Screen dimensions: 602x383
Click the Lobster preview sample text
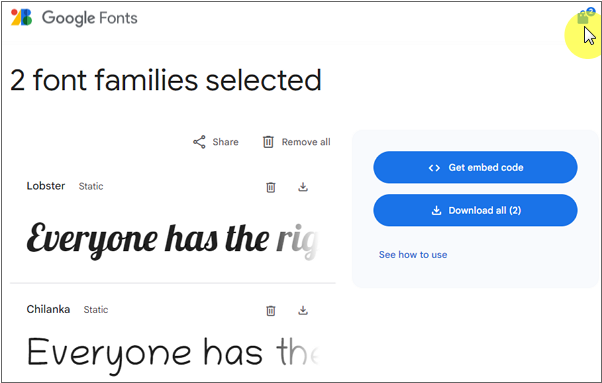click(x=172, y=240)
